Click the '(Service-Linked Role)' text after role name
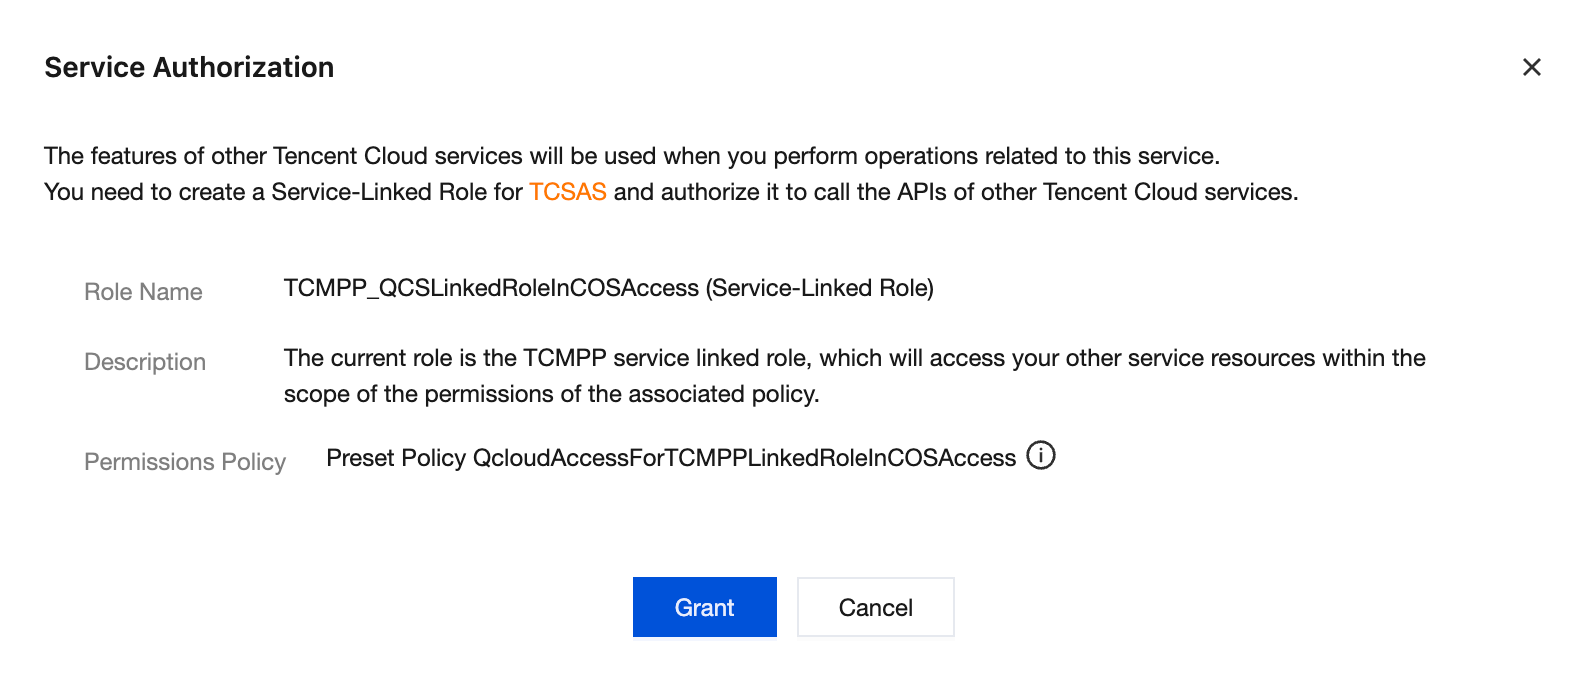Viewport: 1592px width, 684px height. pyautogui.click(x=820, y=288)
